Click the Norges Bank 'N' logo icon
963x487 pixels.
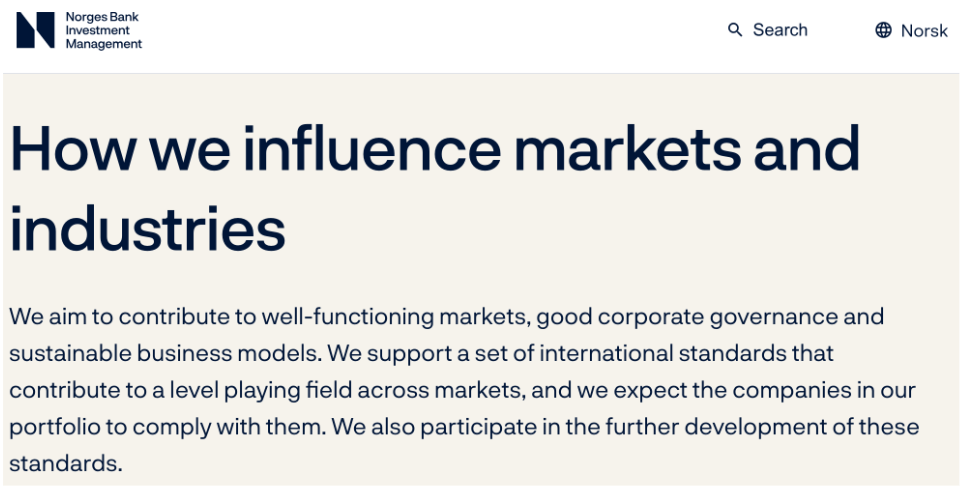(x=35, y=31)
